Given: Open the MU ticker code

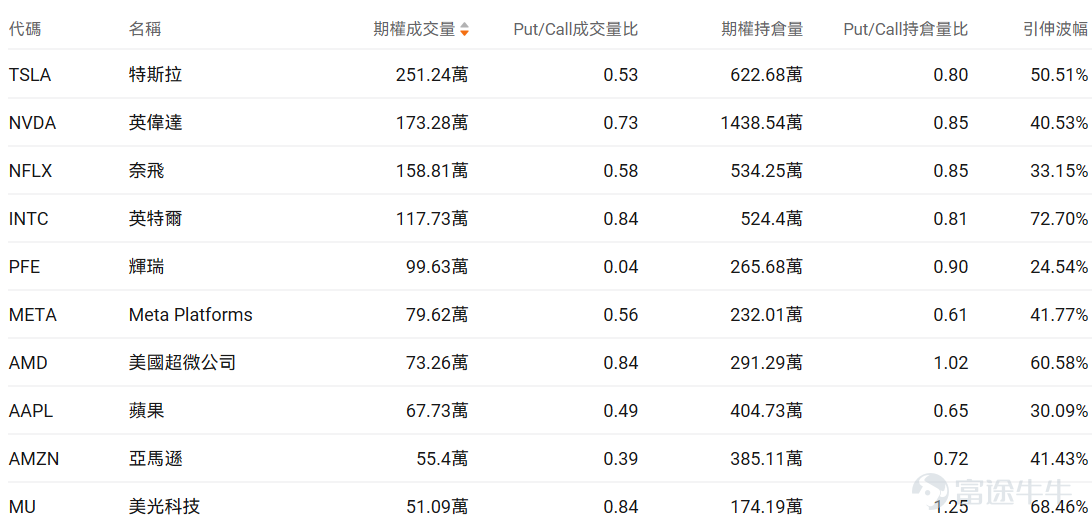Looking at the screenshot, I should coord(22,507).
